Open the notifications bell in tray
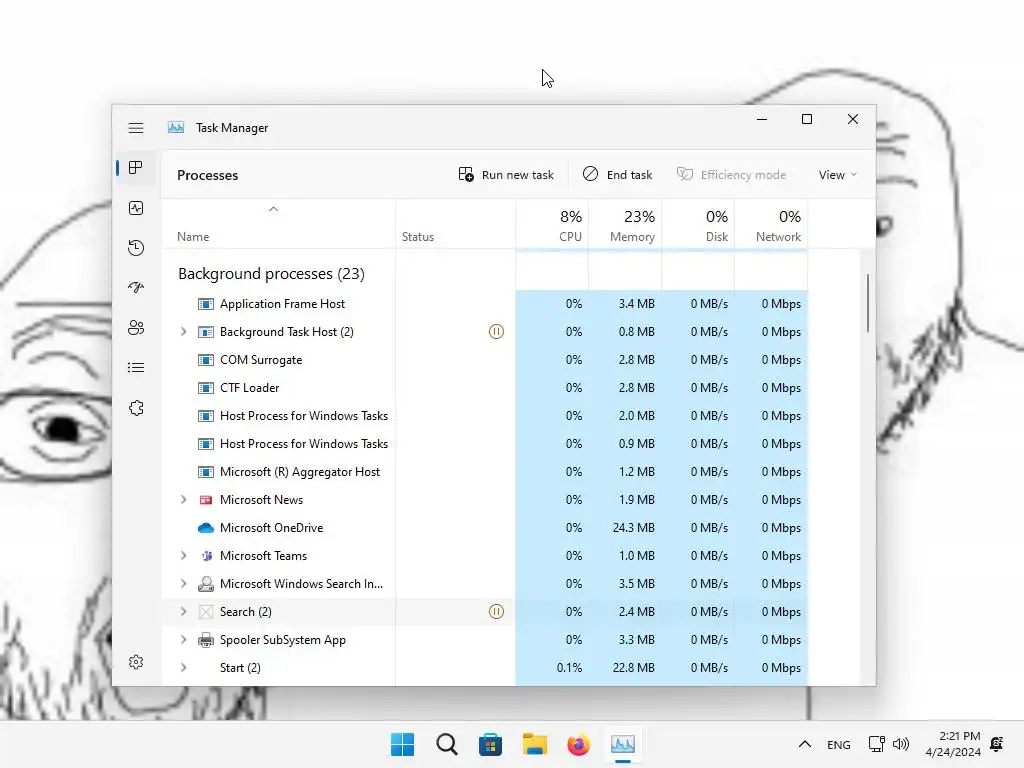This screenshot has height=768, width=1024. 997,744
